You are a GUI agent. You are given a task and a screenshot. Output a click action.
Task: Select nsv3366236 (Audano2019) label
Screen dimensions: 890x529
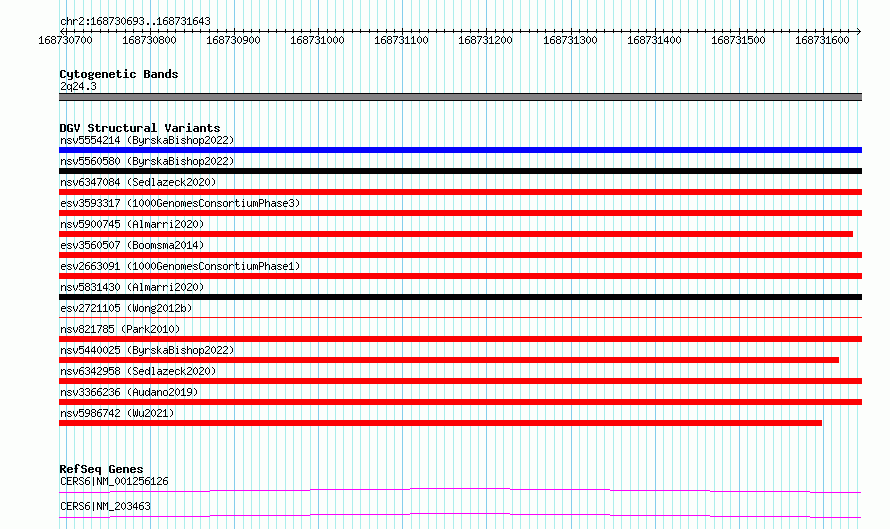pos(129,392)
